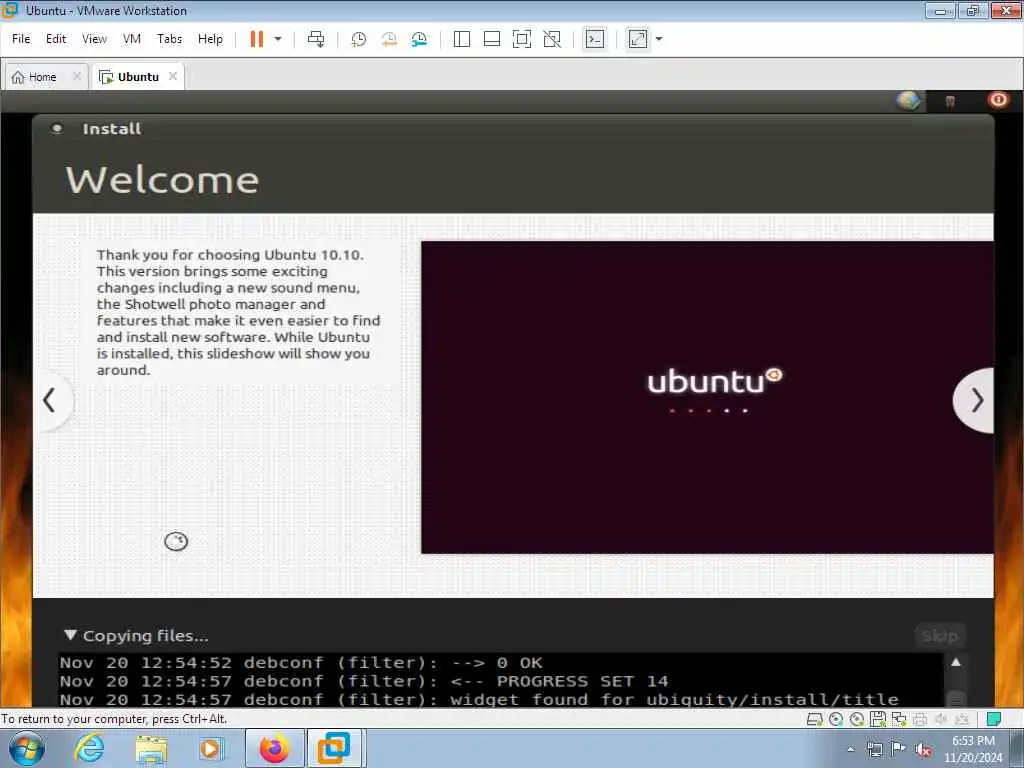Collapse the Copying files details triangle

70,635
